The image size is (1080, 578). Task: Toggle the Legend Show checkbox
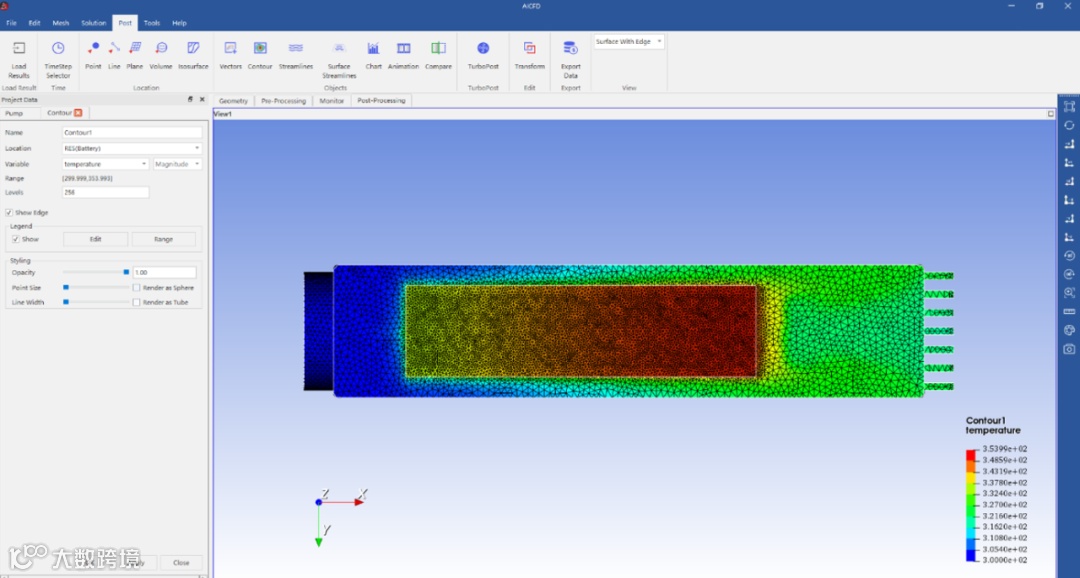coord(16,239)
